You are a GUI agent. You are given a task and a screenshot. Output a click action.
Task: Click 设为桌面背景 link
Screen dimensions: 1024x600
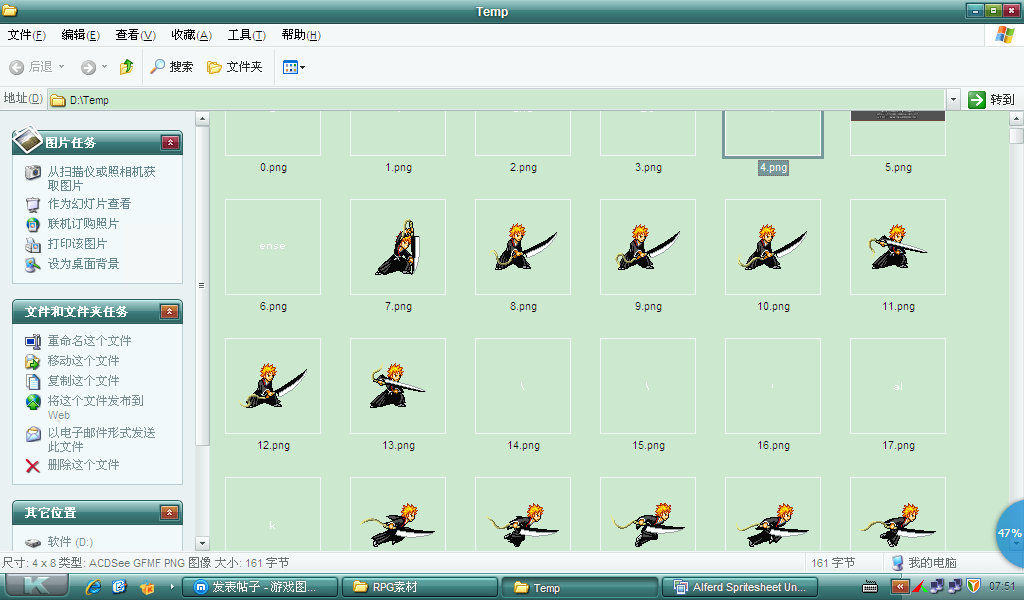tap(83, 264)
